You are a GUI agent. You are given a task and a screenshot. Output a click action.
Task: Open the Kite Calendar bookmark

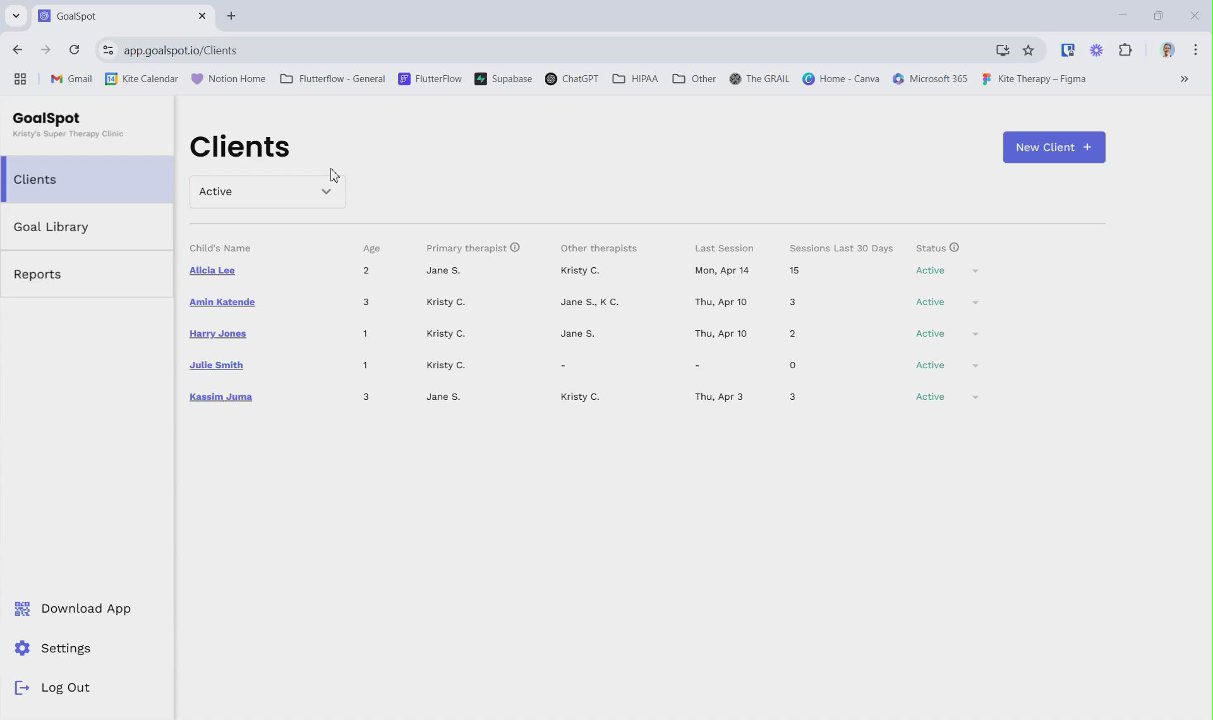click(141, 79)
